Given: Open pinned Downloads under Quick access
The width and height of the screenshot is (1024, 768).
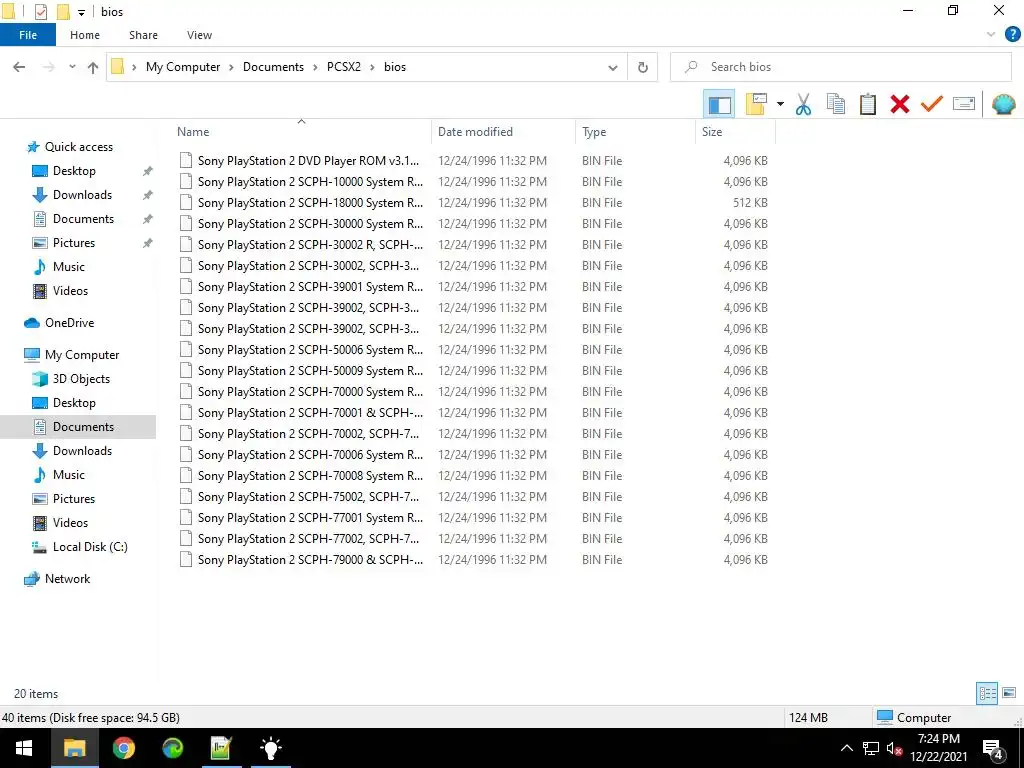Looking at the screenshot, I should click(82, 195).
